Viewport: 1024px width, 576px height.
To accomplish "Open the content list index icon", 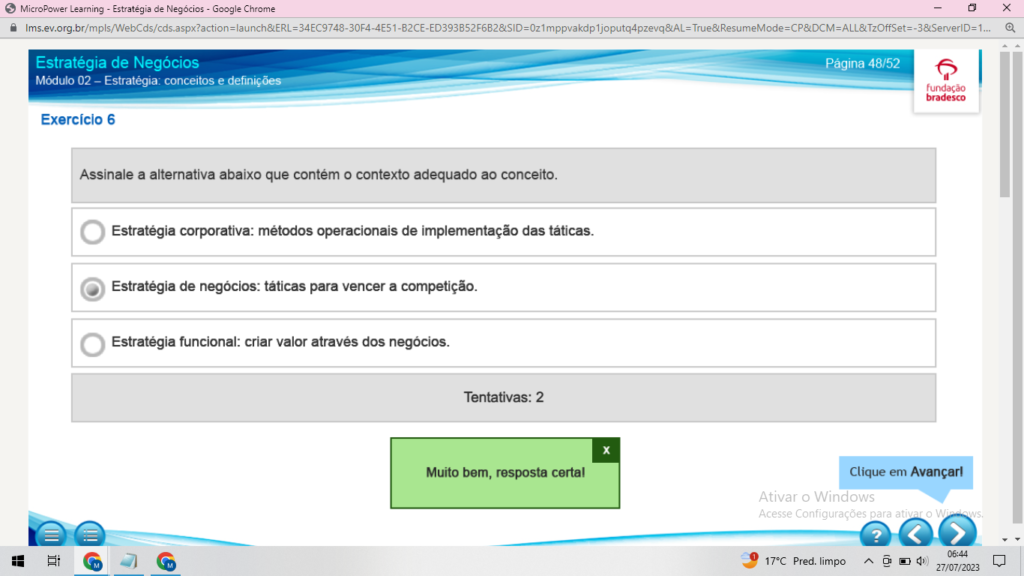I will pos(89,535).
